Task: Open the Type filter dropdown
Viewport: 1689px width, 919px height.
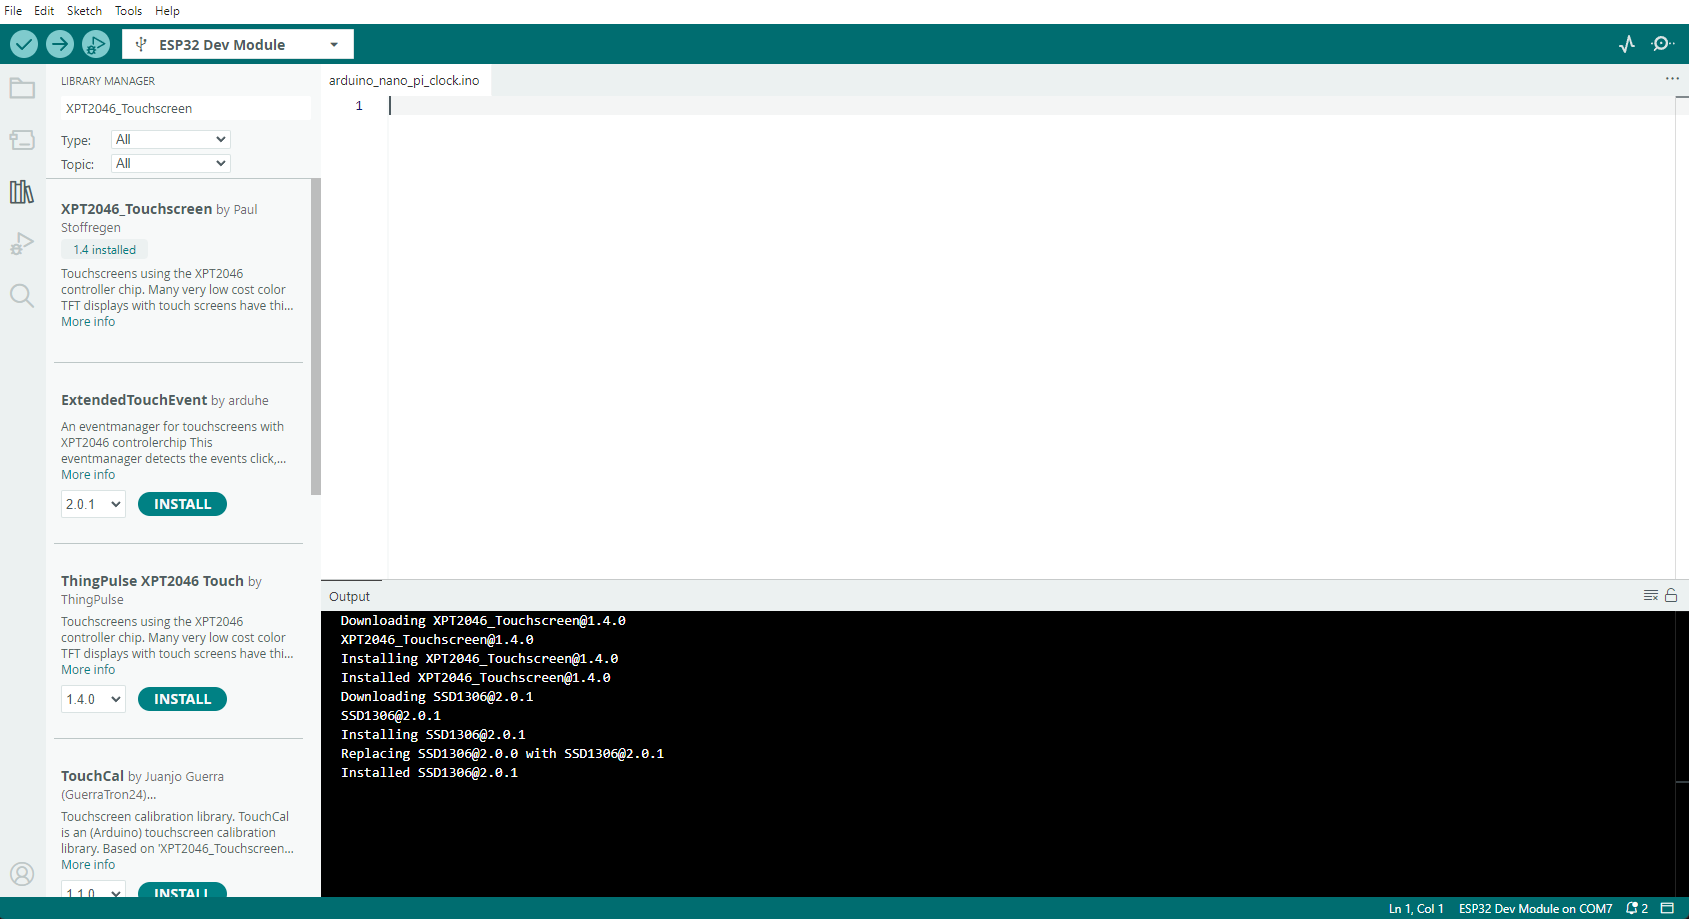Action: pos(171,139)
